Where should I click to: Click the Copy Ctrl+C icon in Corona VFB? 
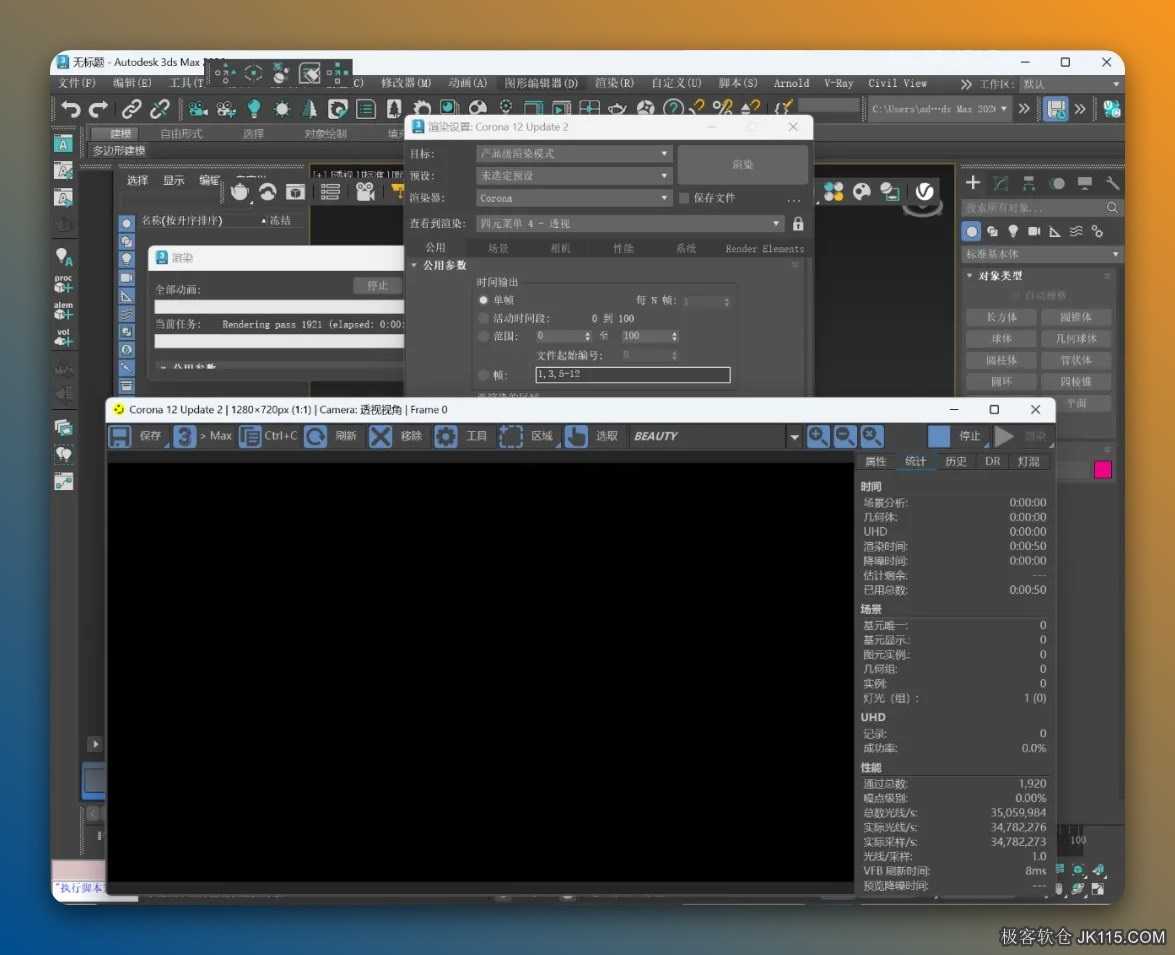[250, 436]
